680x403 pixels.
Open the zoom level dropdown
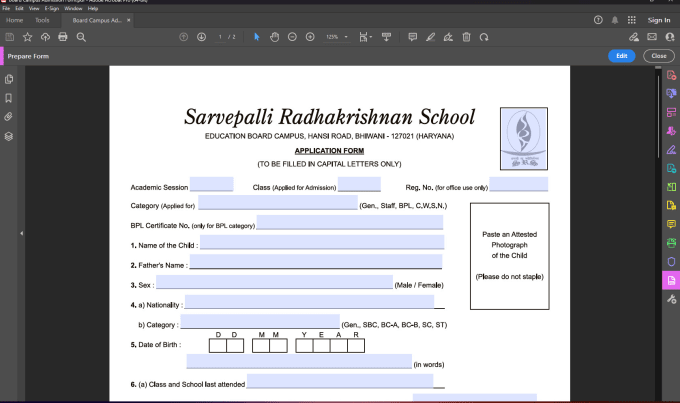click(x=346, y=37)
